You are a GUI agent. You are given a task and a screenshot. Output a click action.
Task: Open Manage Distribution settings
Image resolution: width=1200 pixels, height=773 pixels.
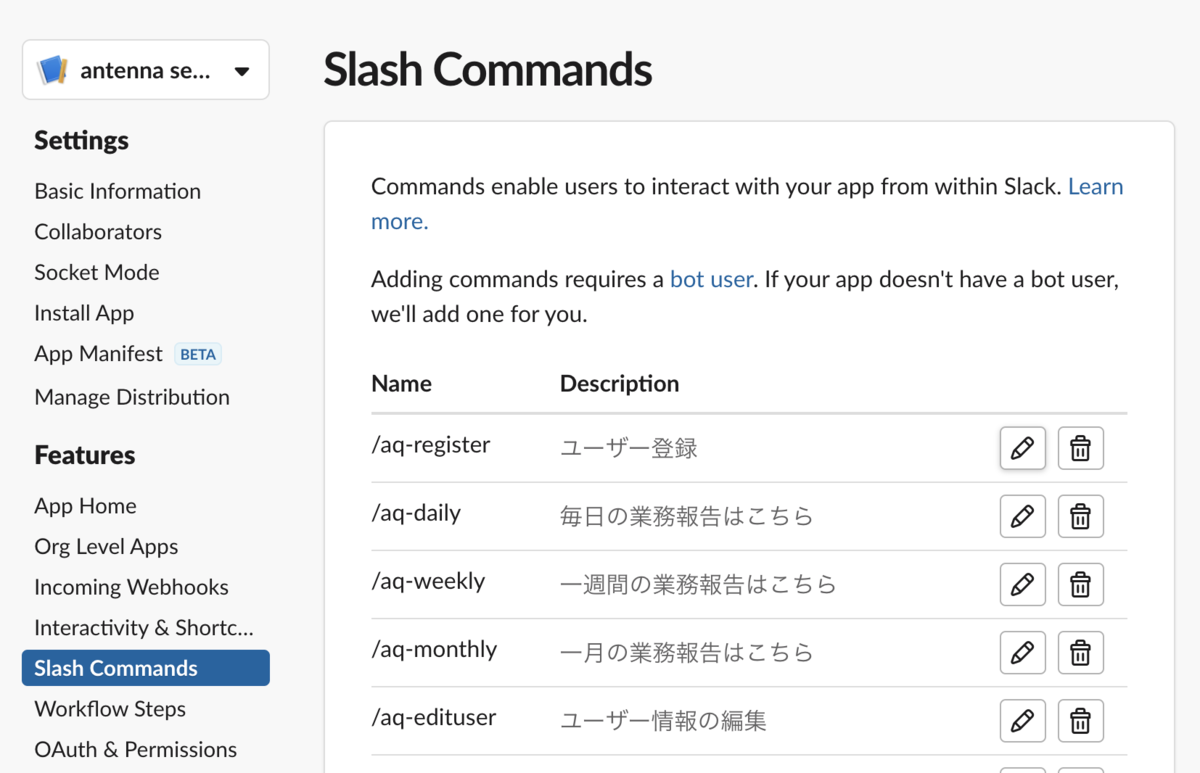[x=131, y=397]
